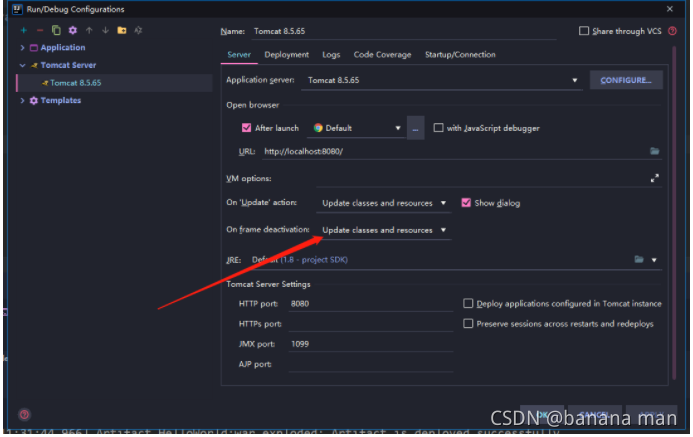Create new folder for configurations

[x=122, y=30]
